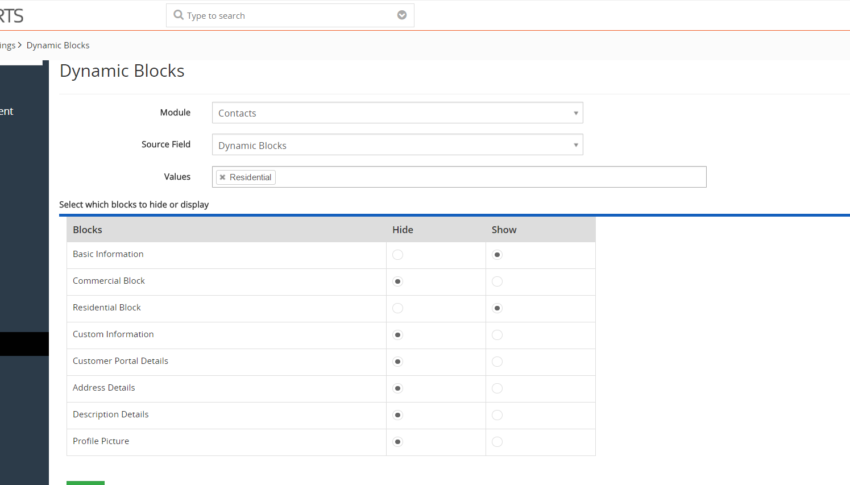Image resolution: width=850 pixels, height=485 pixels.
Task: Select Show for Customer Portal Details
Action: [x=497, y=361]
